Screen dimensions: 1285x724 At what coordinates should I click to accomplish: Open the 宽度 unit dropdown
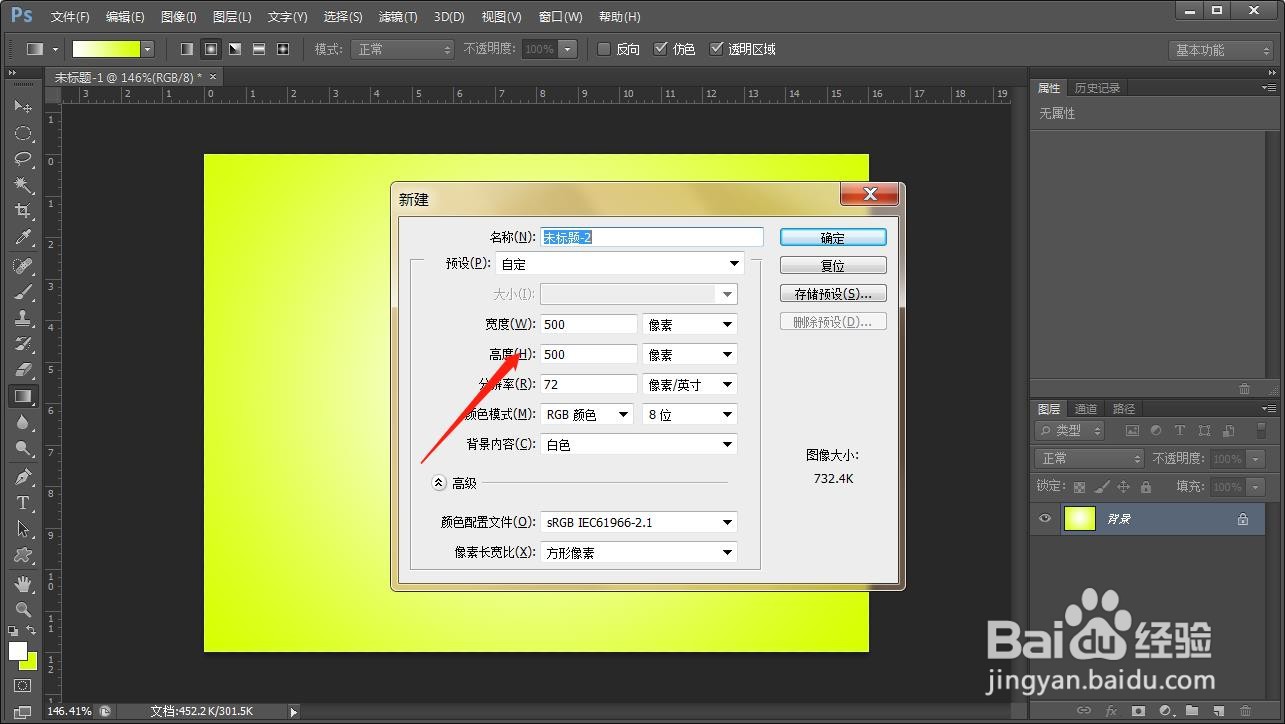(x=690, y=324)
